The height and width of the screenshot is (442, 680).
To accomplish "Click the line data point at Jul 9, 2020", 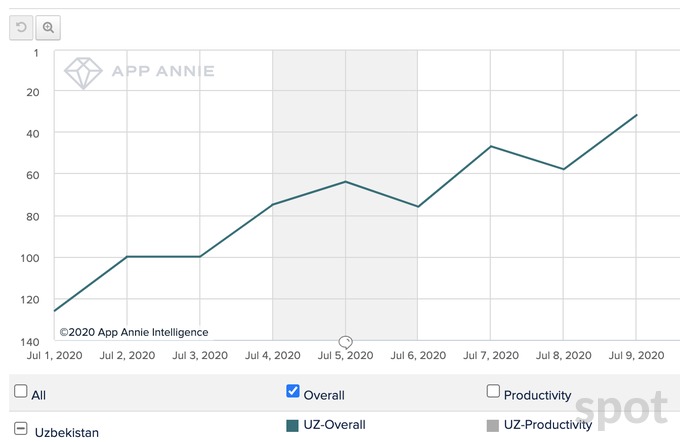I will (636, 115).
